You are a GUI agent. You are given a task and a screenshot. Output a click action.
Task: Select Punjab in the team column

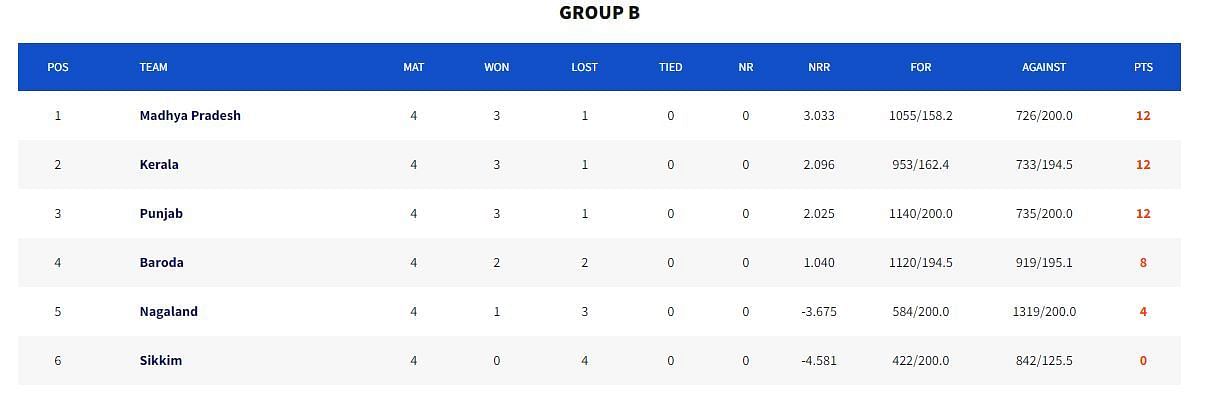tap(161, 213)
